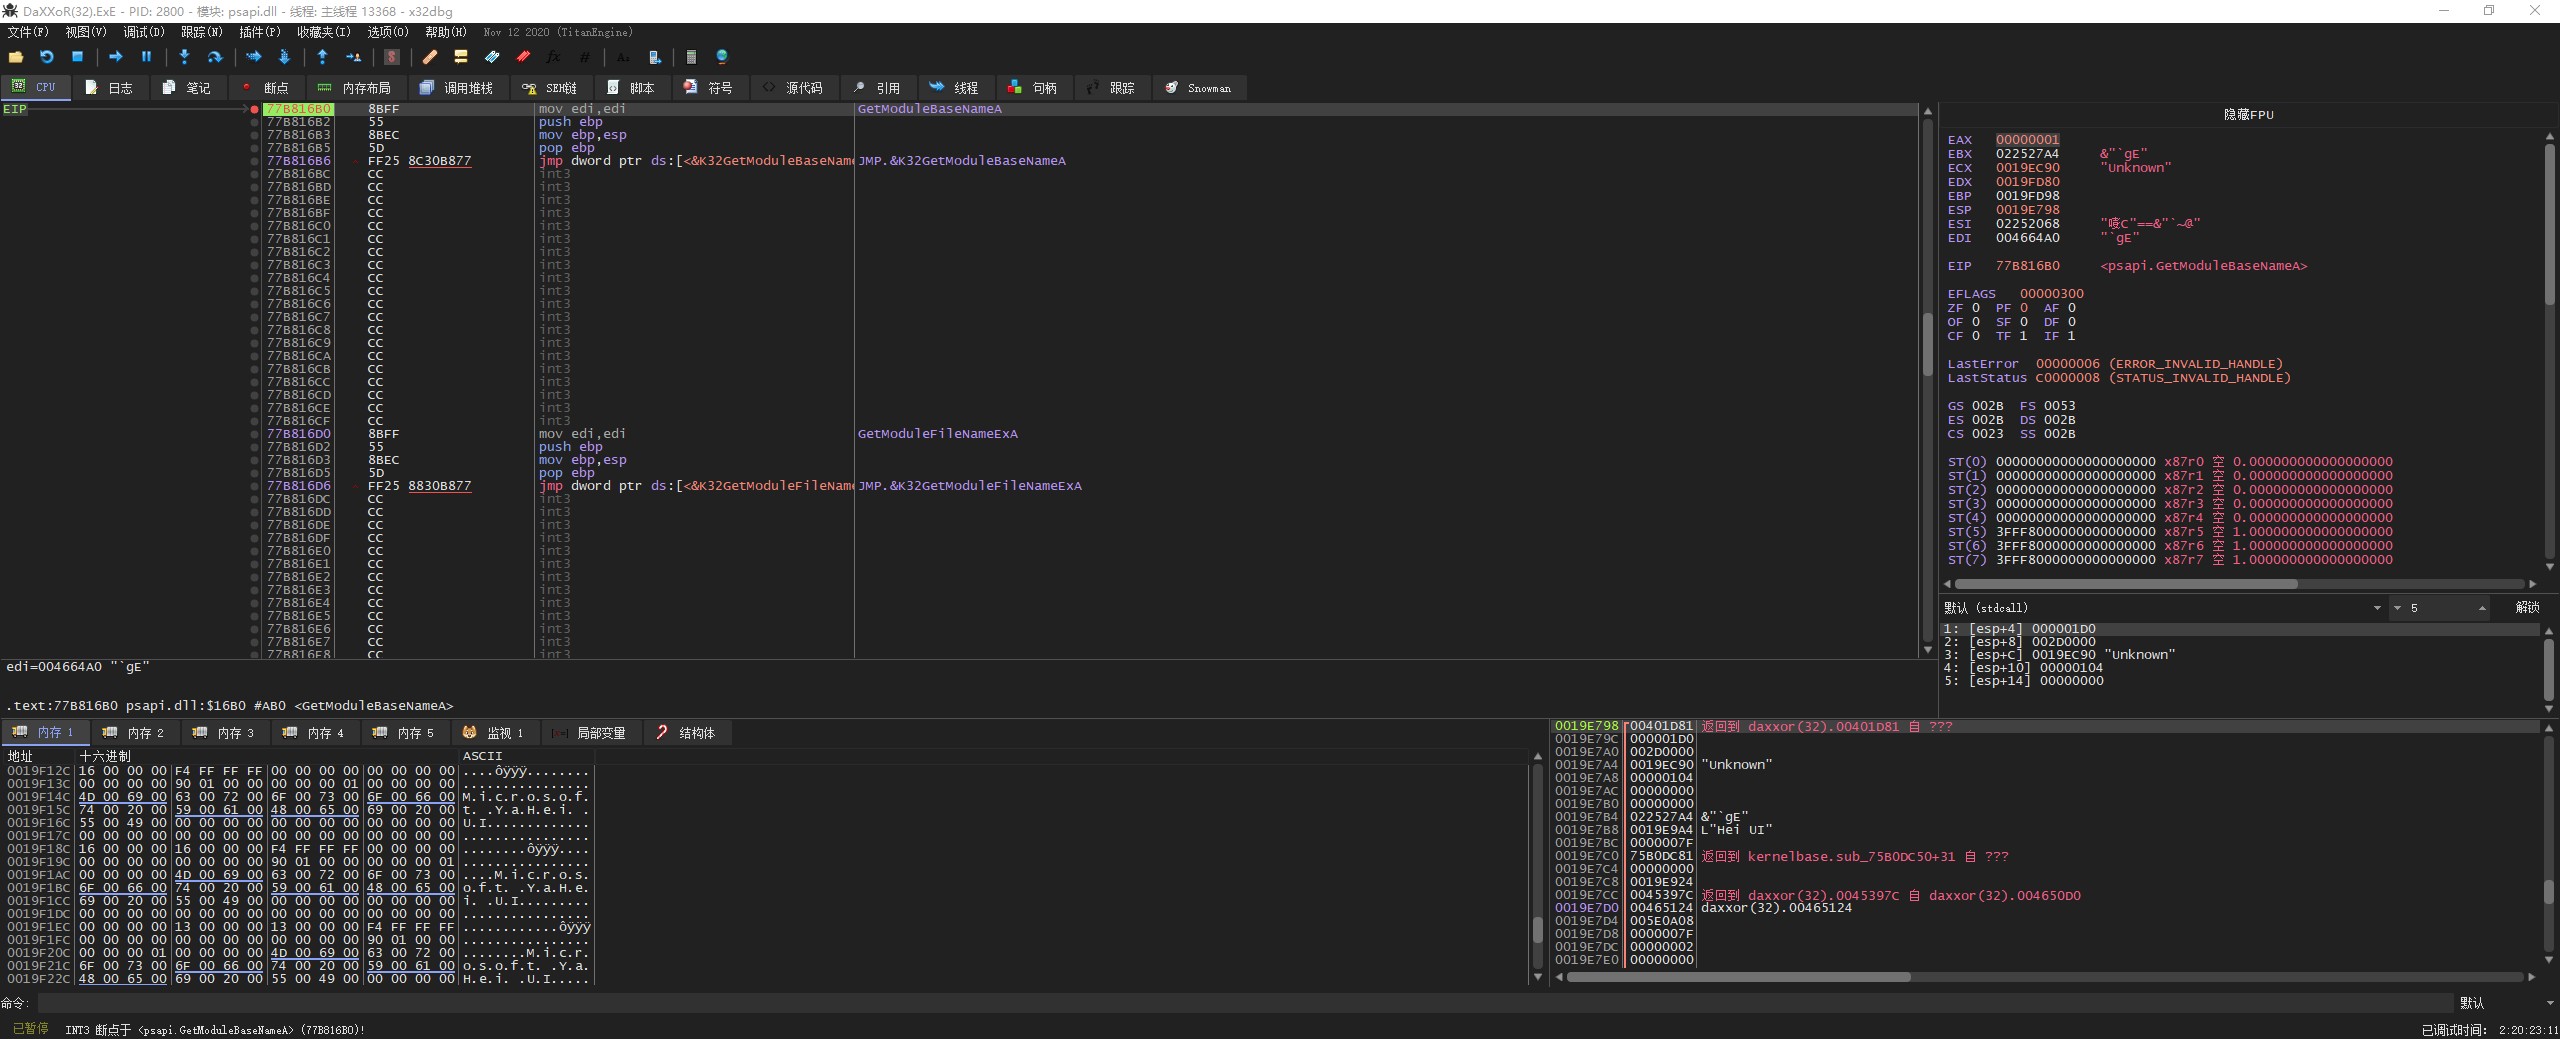Open the 调试(D) debug menu
The width and height of the screenshot is (2560, 1039).
(x=143, y=32)
